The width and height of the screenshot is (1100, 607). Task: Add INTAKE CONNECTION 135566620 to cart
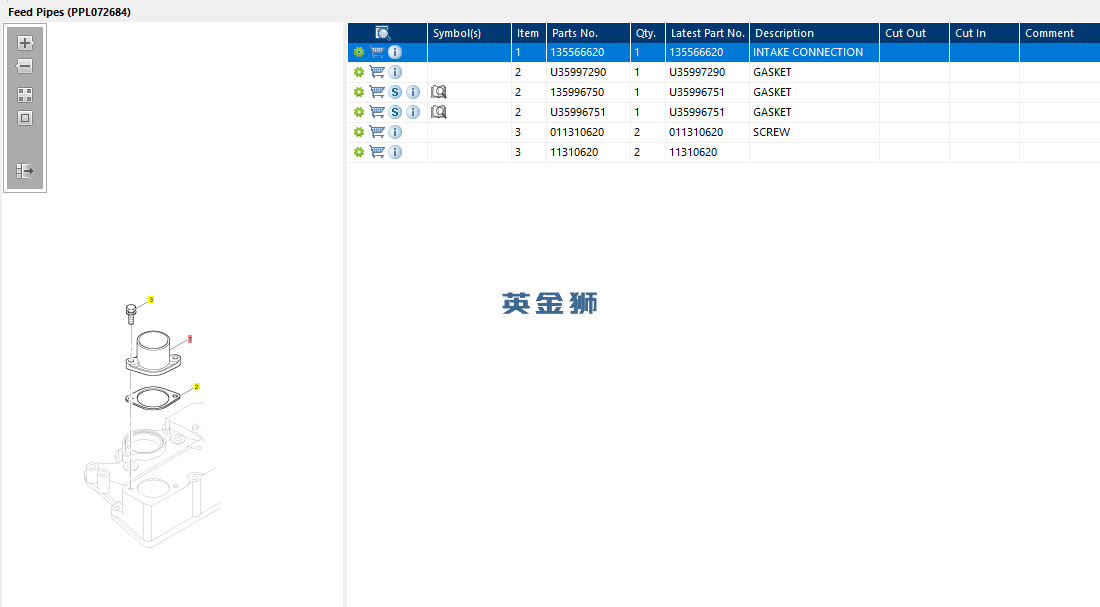377,52
